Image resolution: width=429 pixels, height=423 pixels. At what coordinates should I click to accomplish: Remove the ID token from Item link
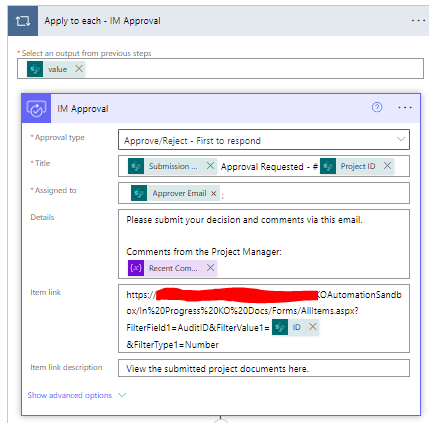pyautogui.click(x=312, y=327)
